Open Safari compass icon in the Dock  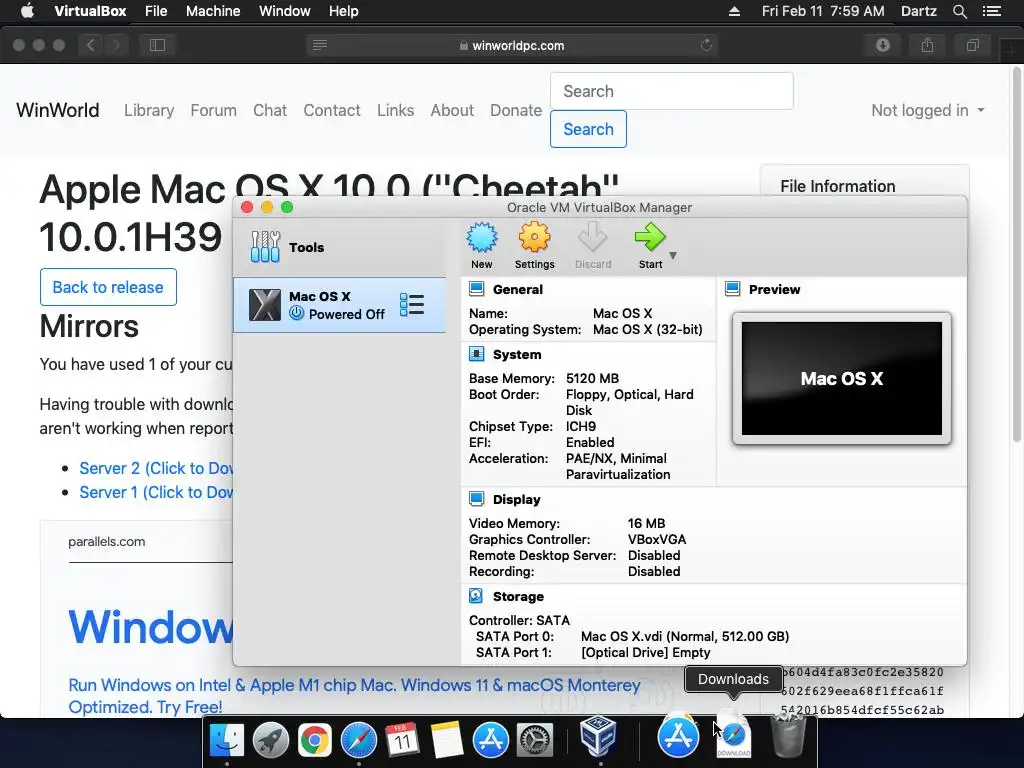point(358,740)
